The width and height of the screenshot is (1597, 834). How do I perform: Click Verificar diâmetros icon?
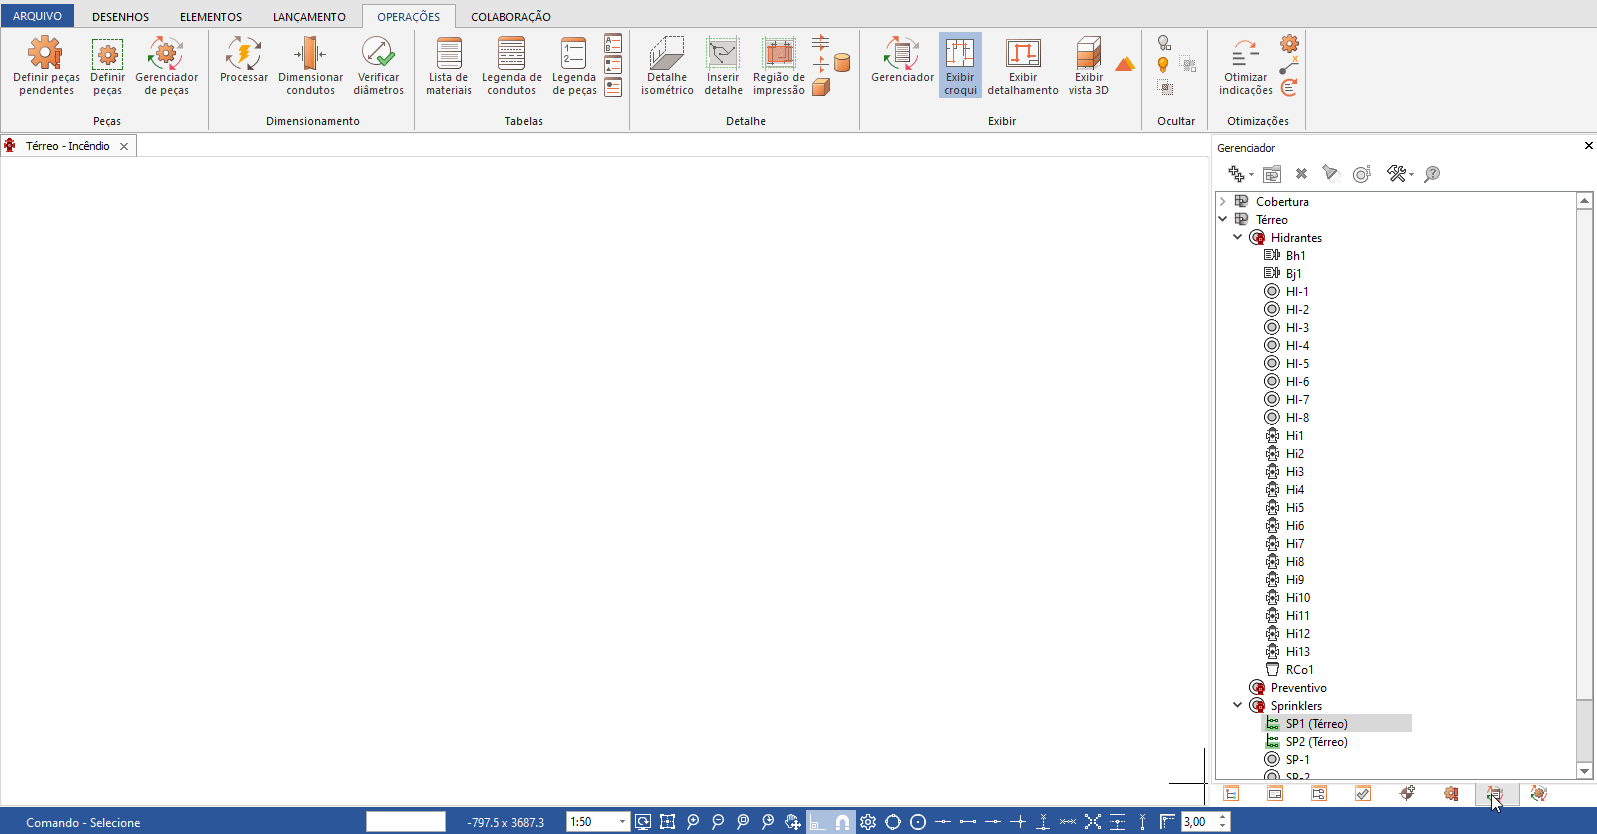(x=378, y=66)
